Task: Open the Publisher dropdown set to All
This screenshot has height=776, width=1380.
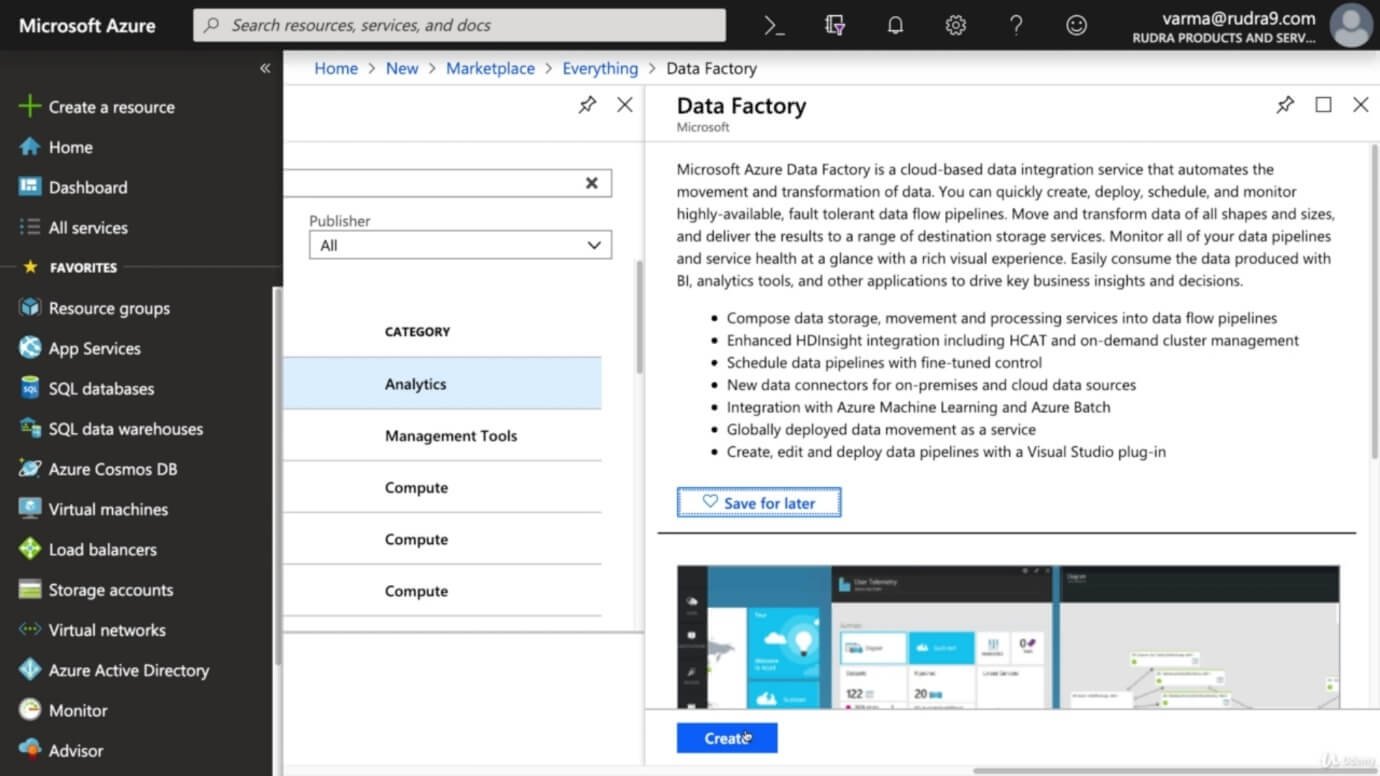Action: click(460, 245)
